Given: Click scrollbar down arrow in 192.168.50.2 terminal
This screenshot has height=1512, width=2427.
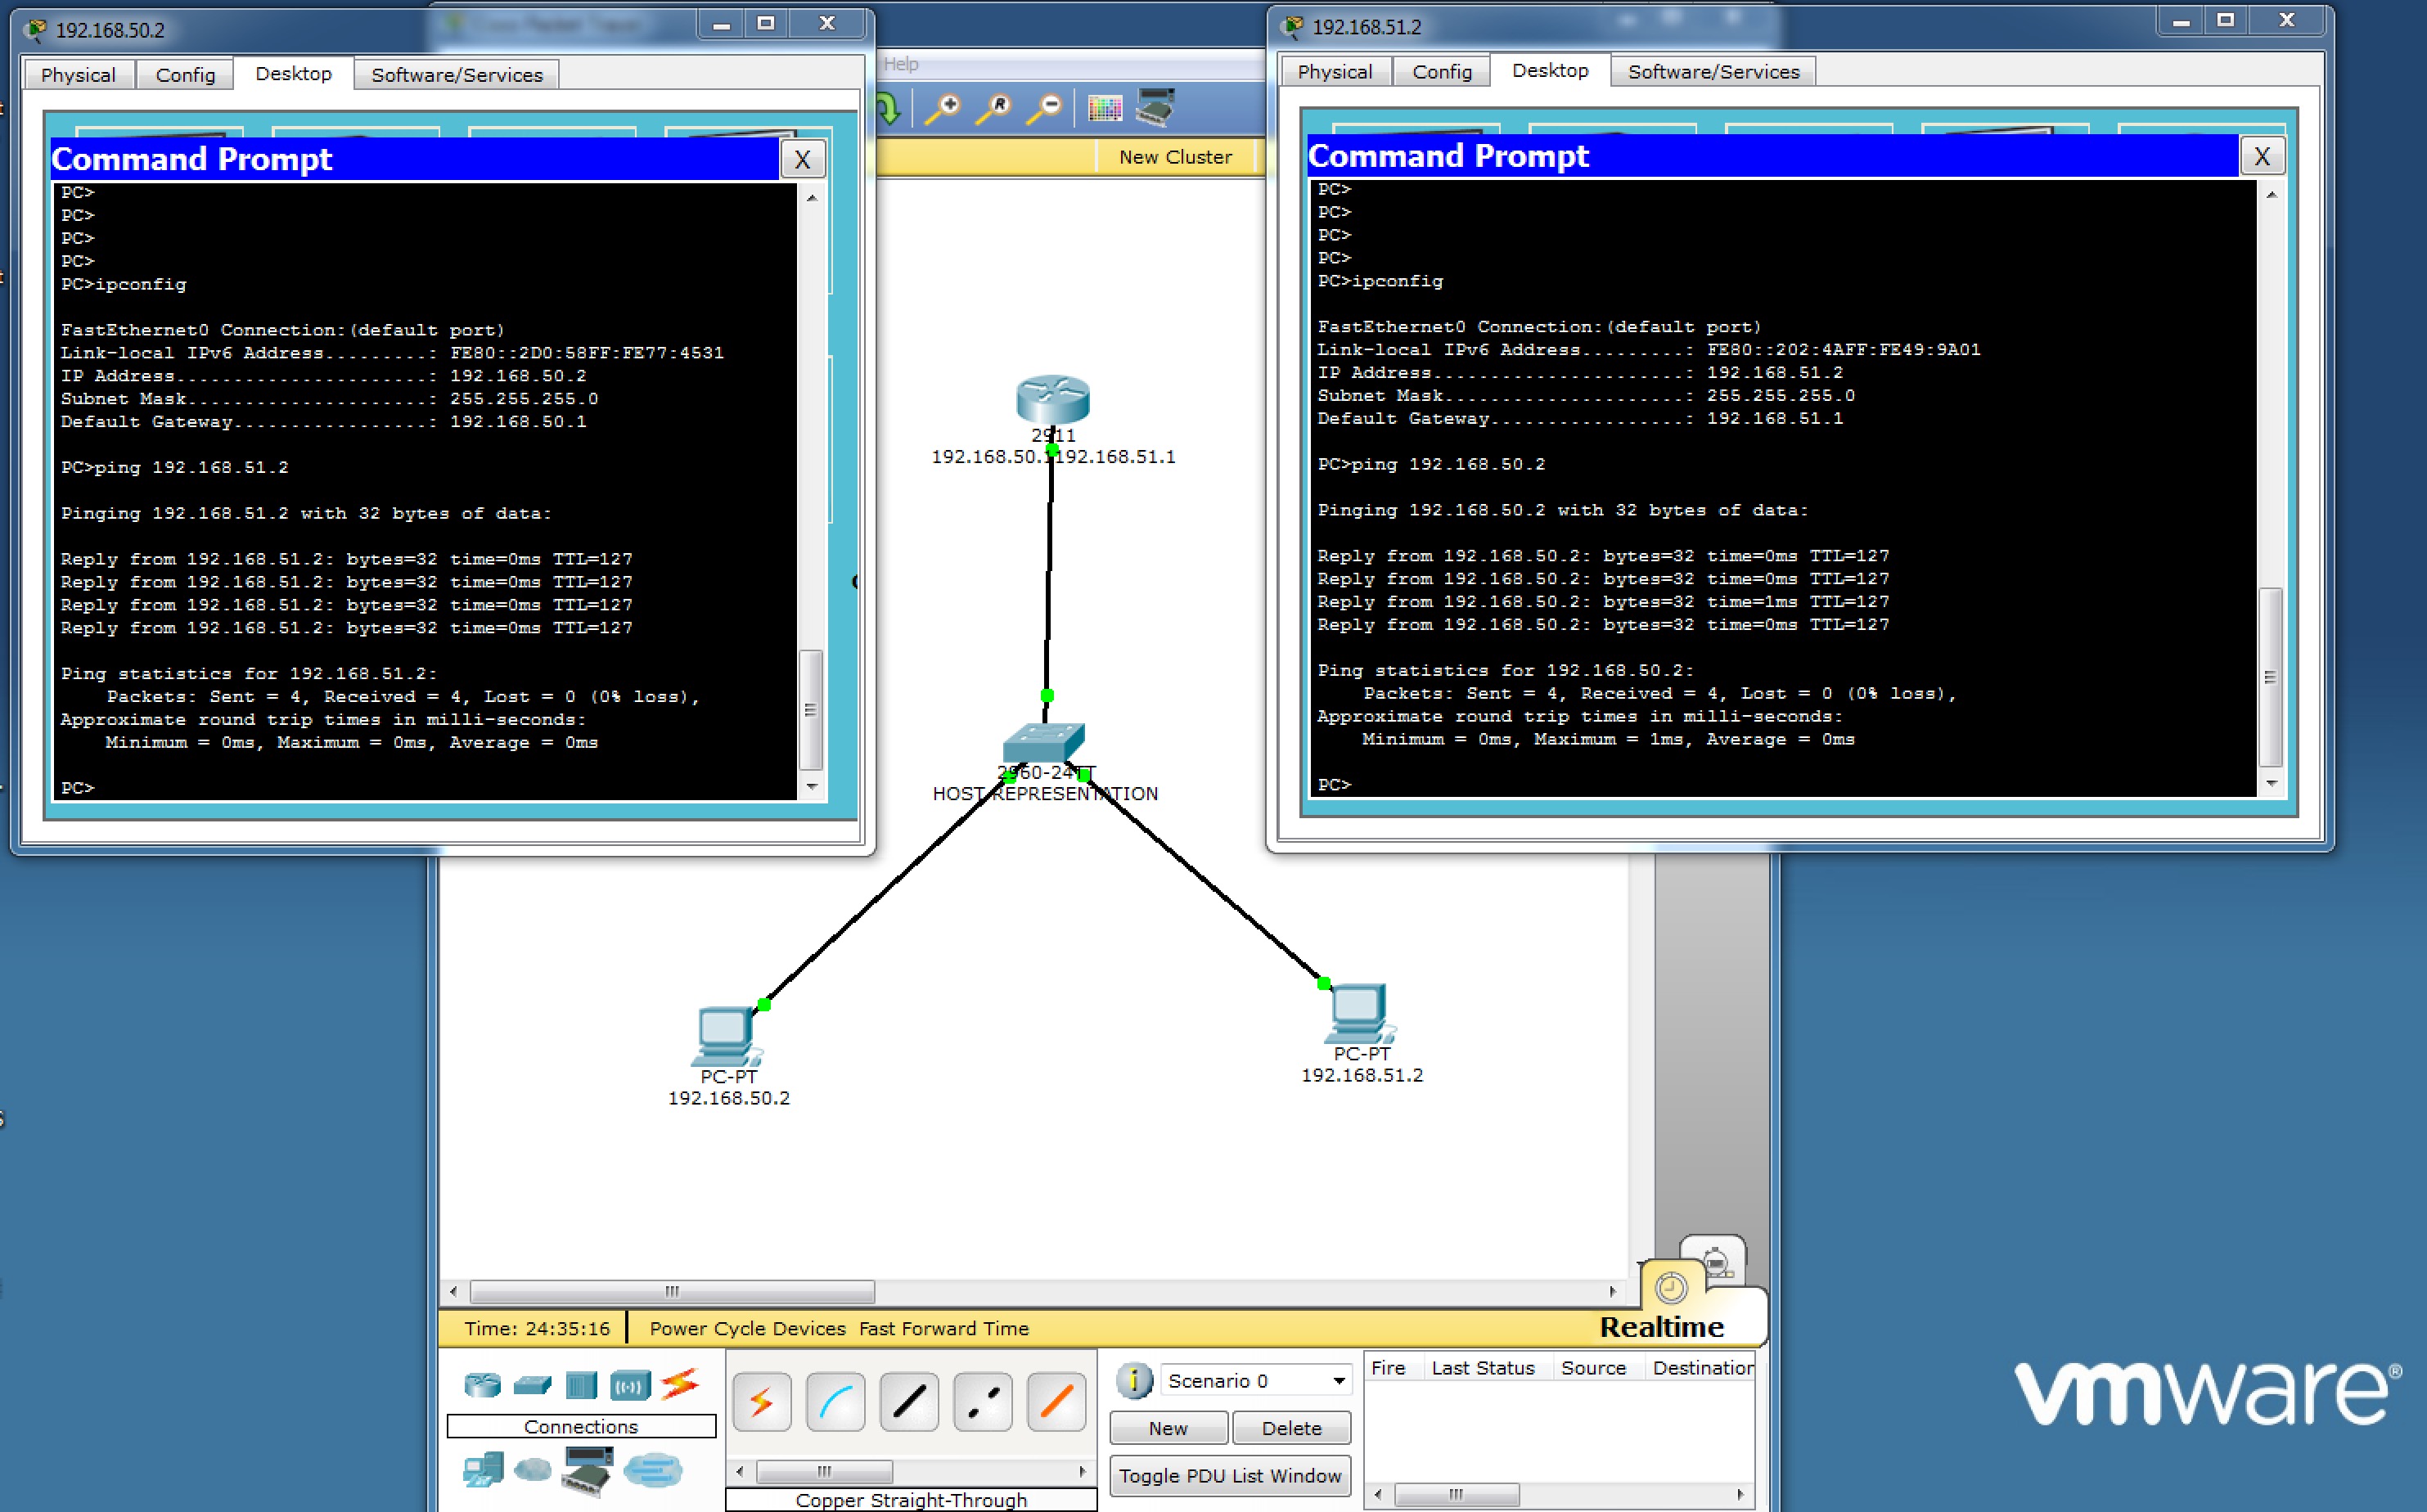Looking at the screenshot, I should click(x=812, y=787).
